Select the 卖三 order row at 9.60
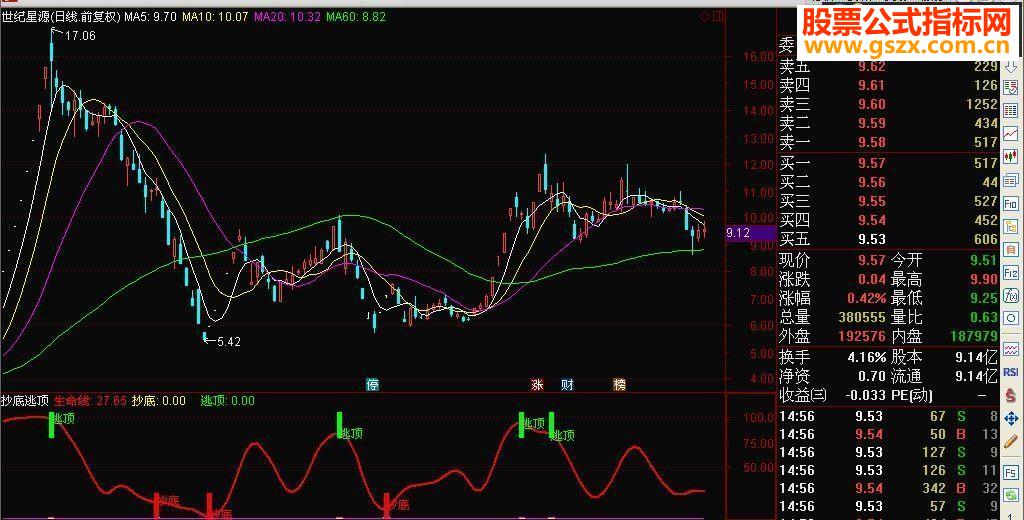The width and height of the screenshot is (1024, 520). [888, 105]
